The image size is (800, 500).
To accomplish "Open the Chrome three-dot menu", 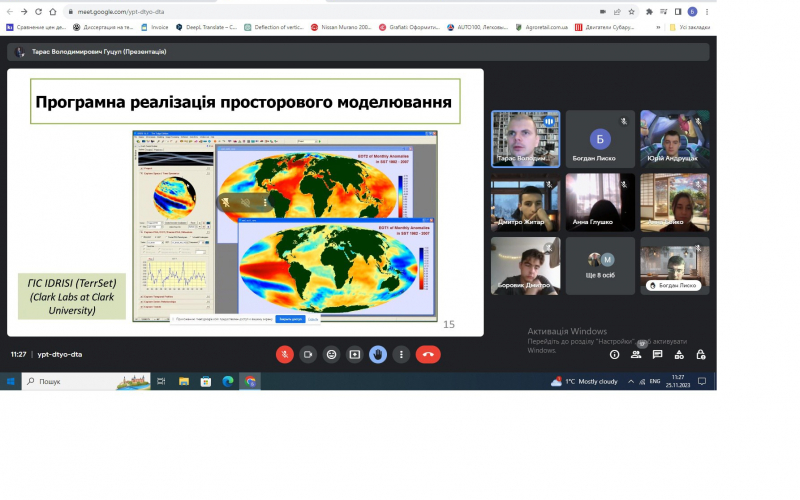I will [707, 11].
